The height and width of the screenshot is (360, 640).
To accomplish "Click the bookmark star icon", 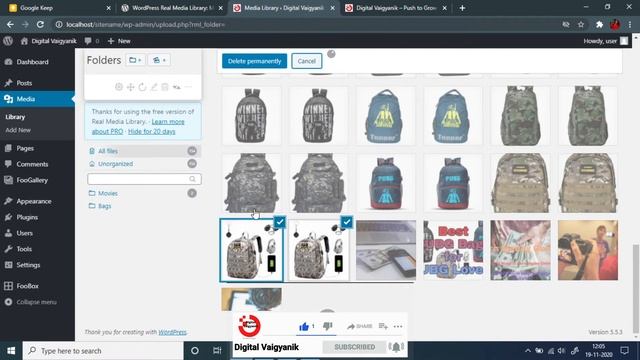I will [x=581, y=24].
